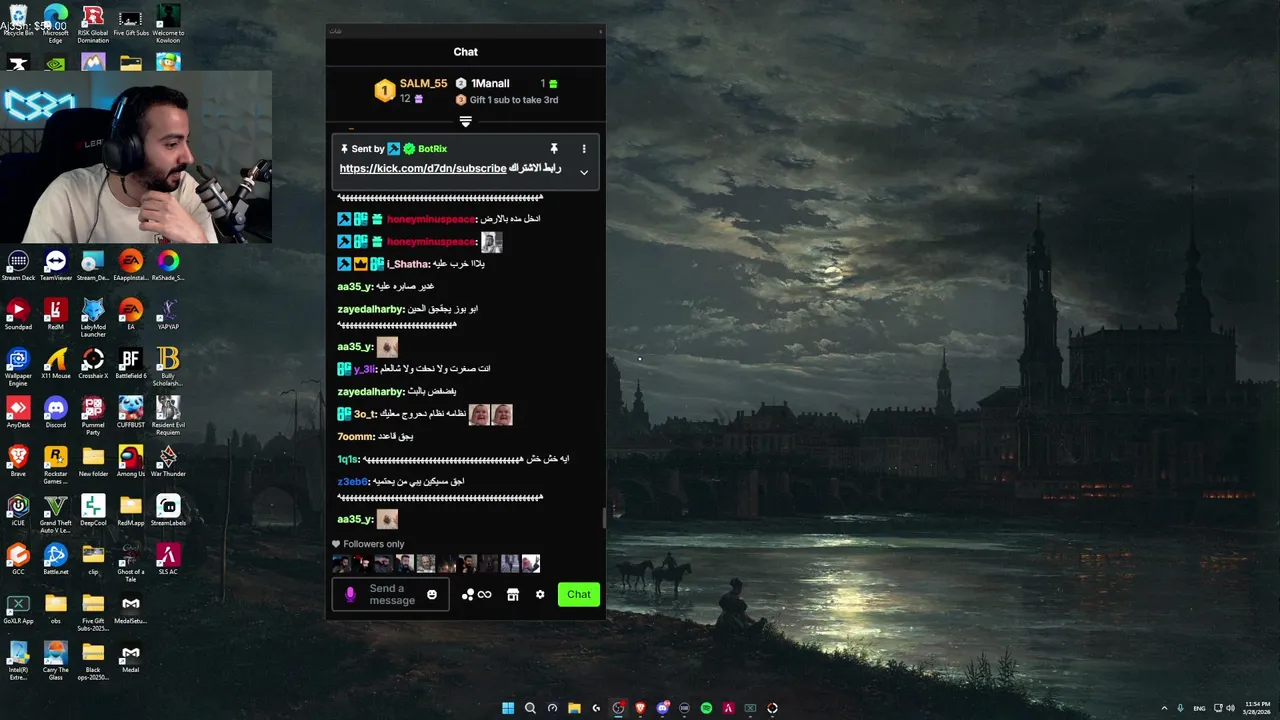Open taskbar Search
The width and height of the screenshot is (1280, 720).
530,708
